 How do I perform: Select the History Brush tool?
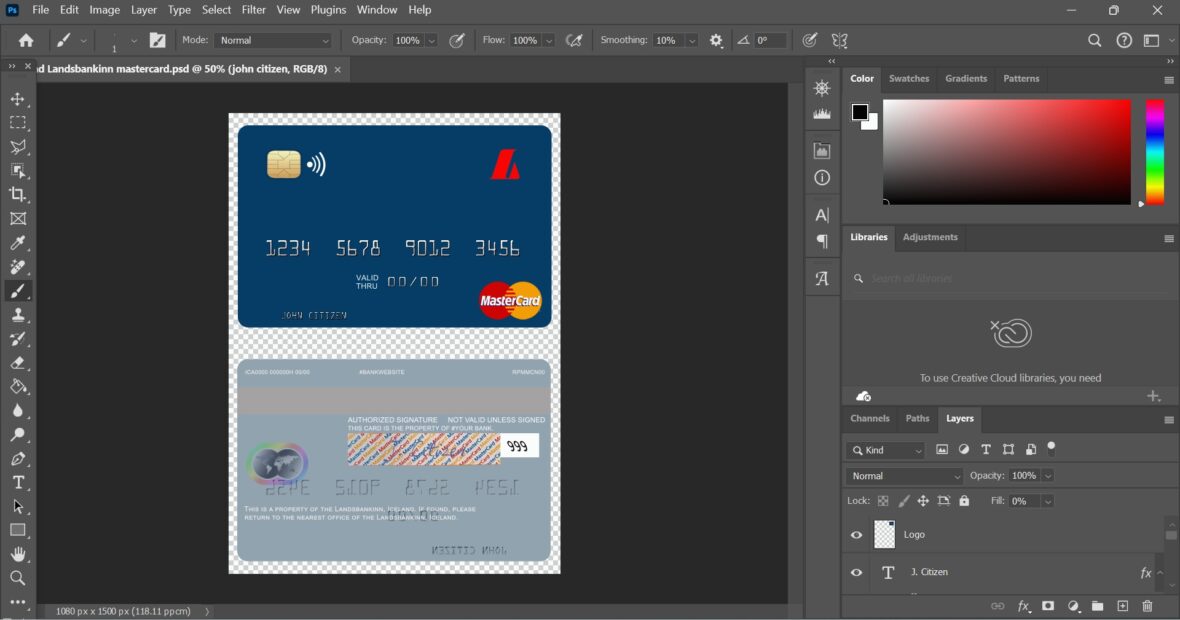coord(17,339)
